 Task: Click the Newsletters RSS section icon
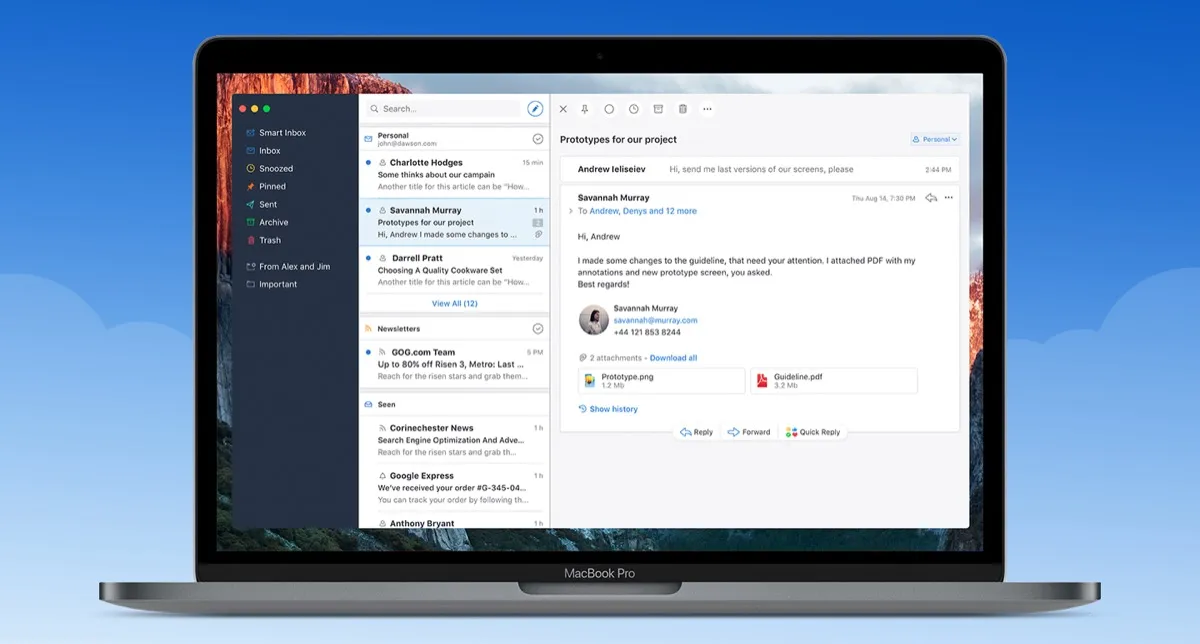(x=368, y=329)
